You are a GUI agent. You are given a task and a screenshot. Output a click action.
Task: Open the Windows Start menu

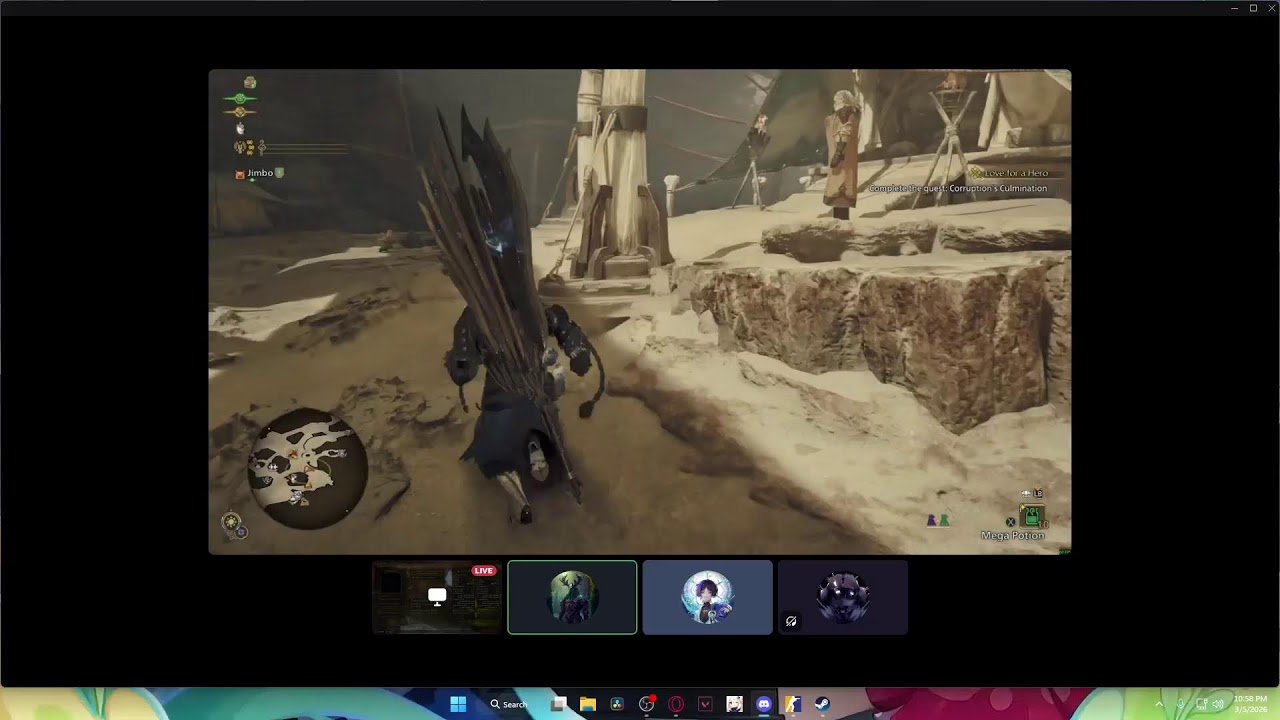(x=458, y=704)
